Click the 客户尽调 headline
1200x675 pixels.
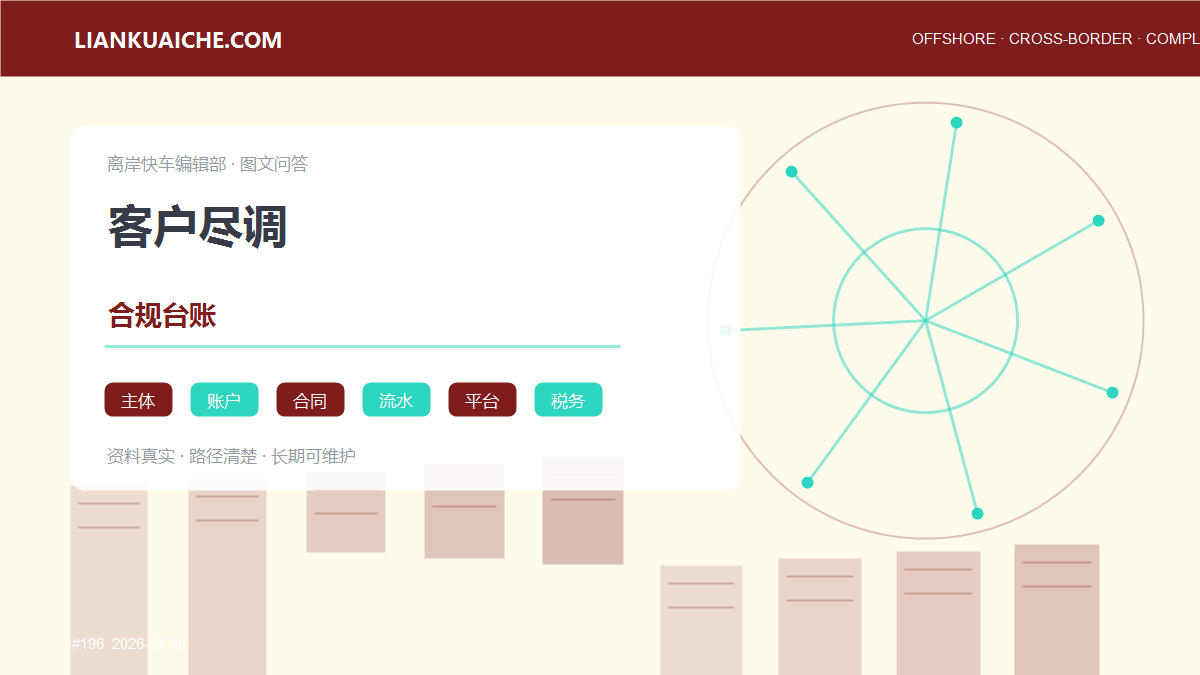click(198, 228)
